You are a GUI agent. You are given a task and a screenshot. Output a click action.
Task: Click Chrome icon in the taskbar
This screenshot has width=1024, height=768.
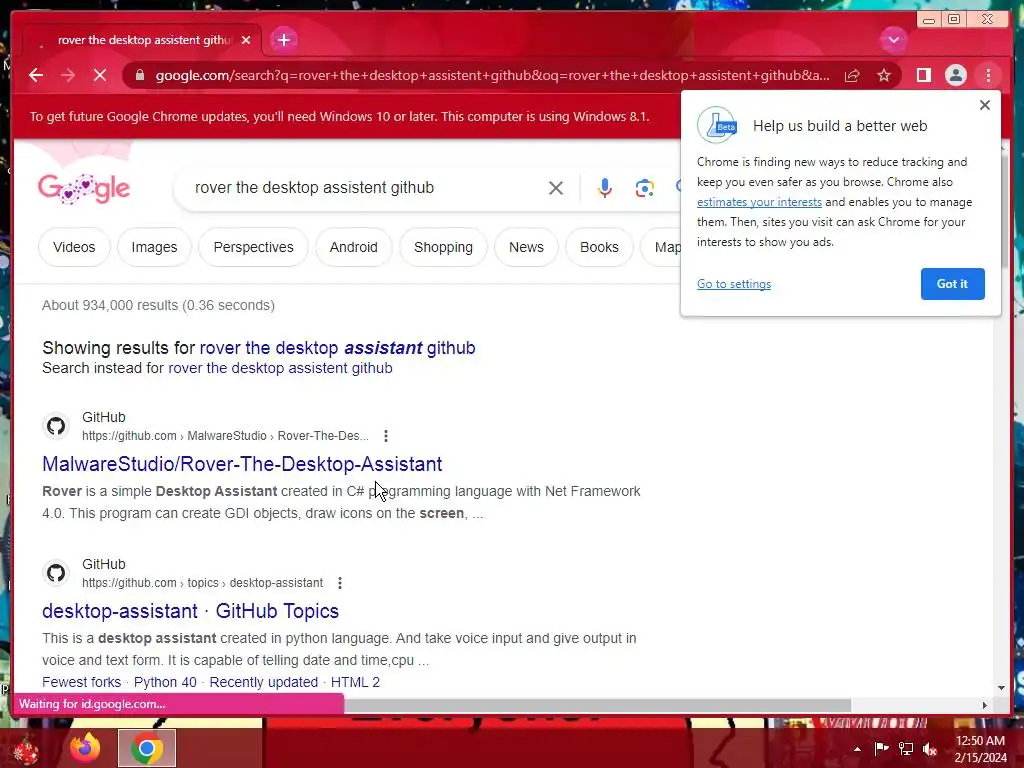coord(147,748)
